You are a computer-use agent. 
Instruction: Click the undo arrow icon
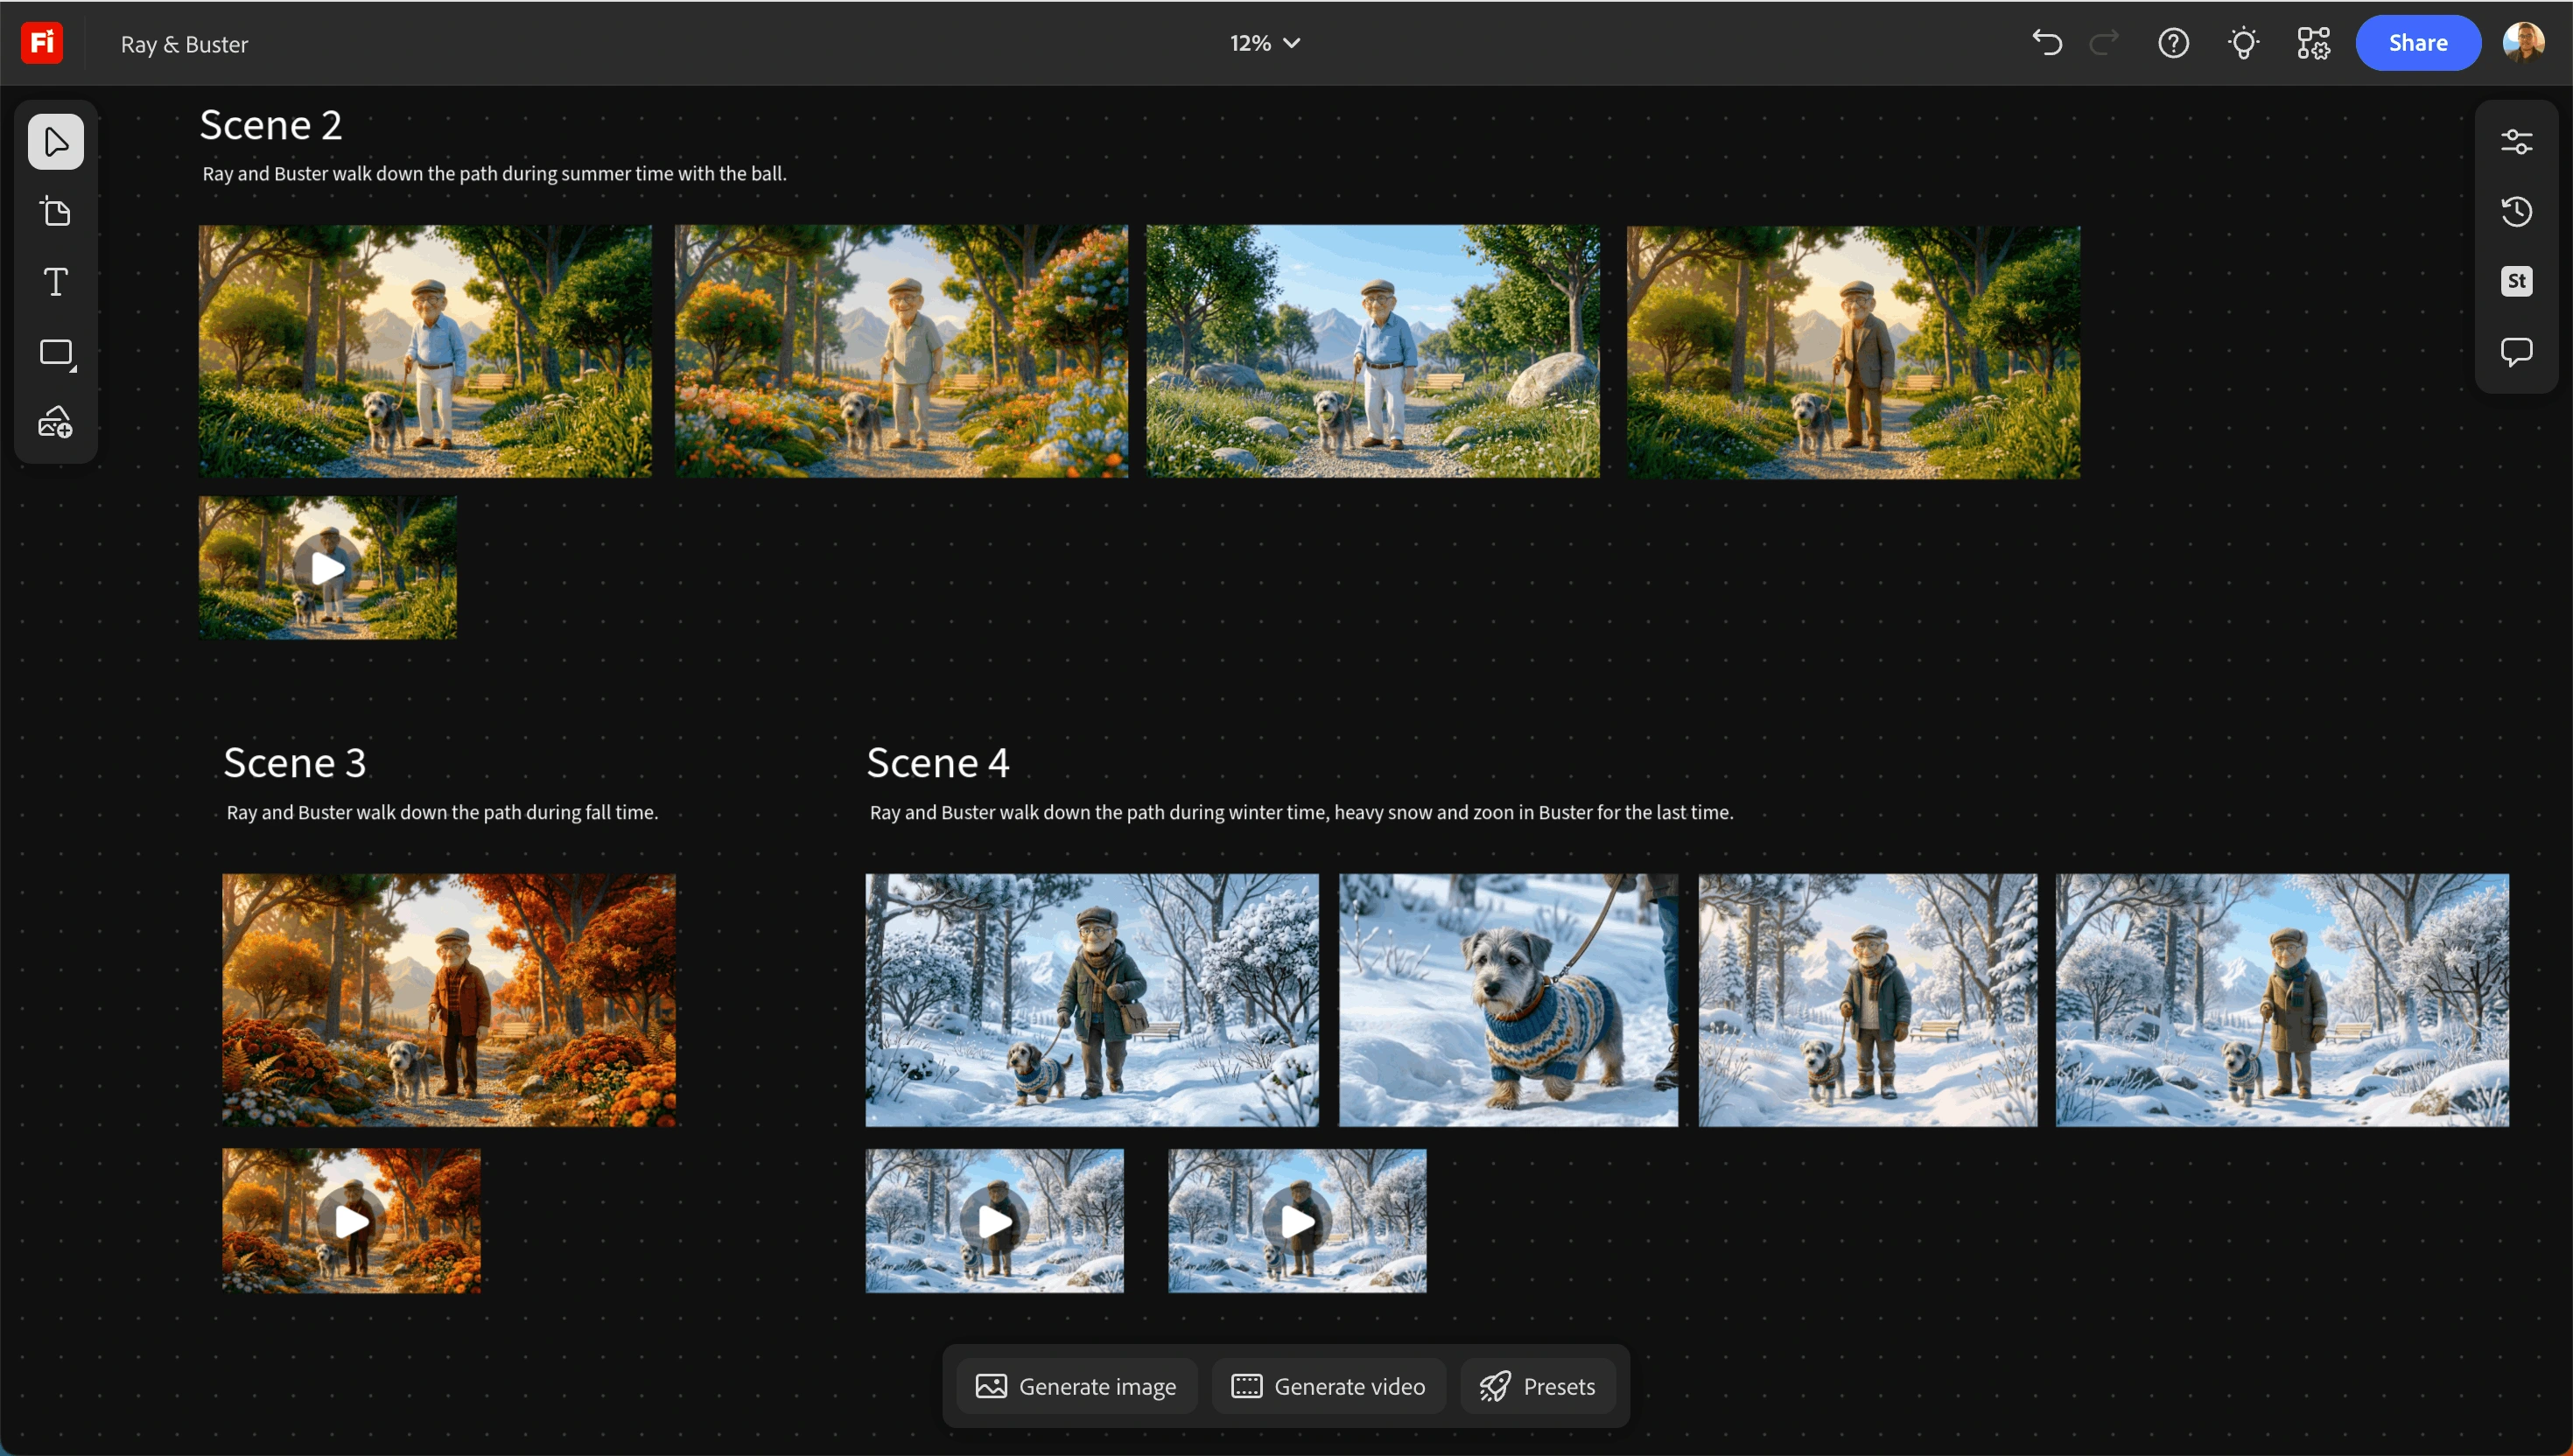[2046, 43]
